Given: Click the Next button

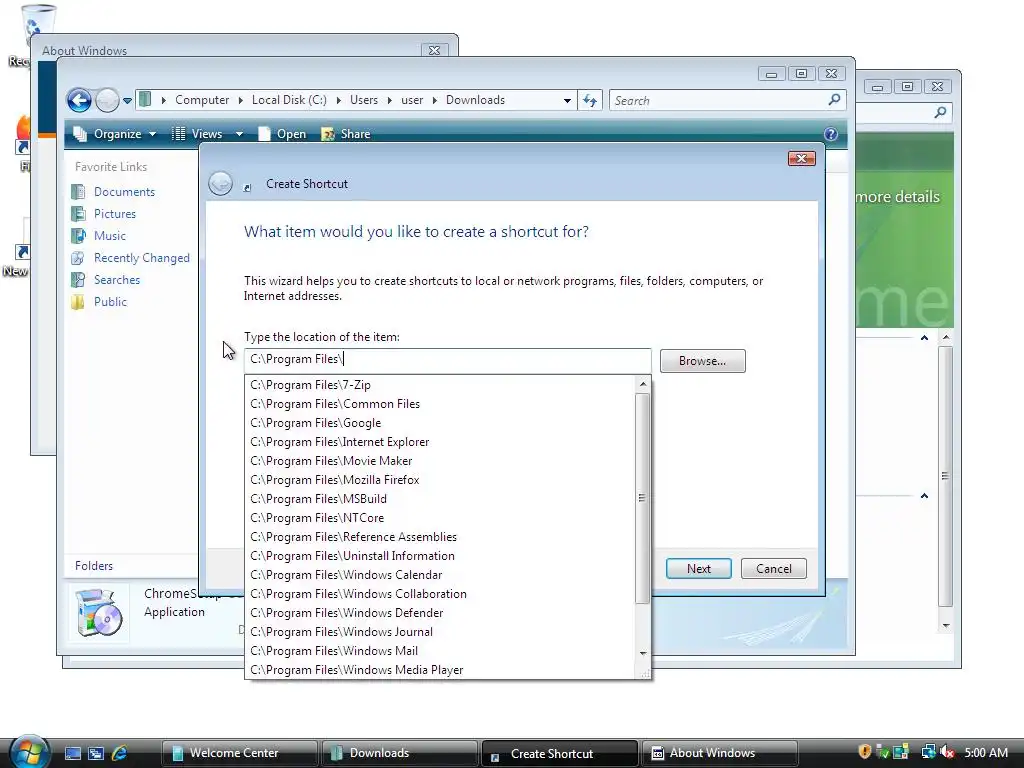Looking at the screenshot, I should coord(699,569).
